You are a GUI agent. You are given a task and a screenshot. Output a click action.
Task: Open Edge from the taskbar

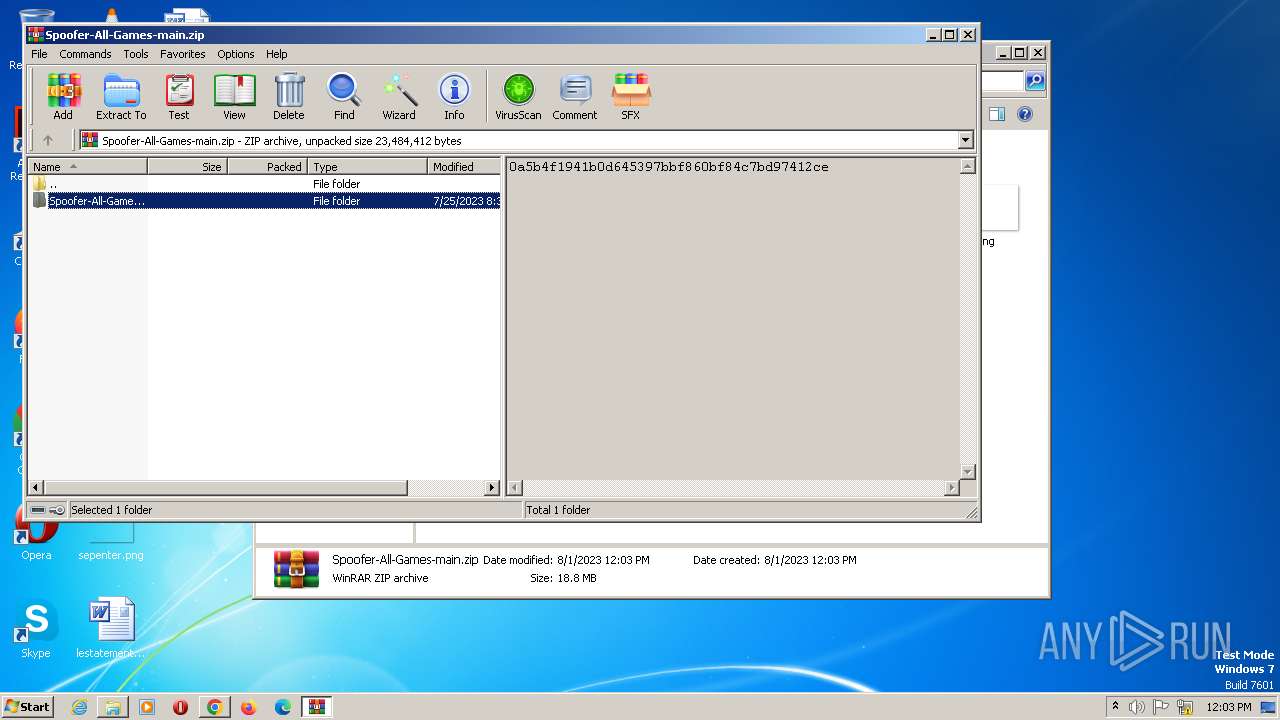pos(283,707)
